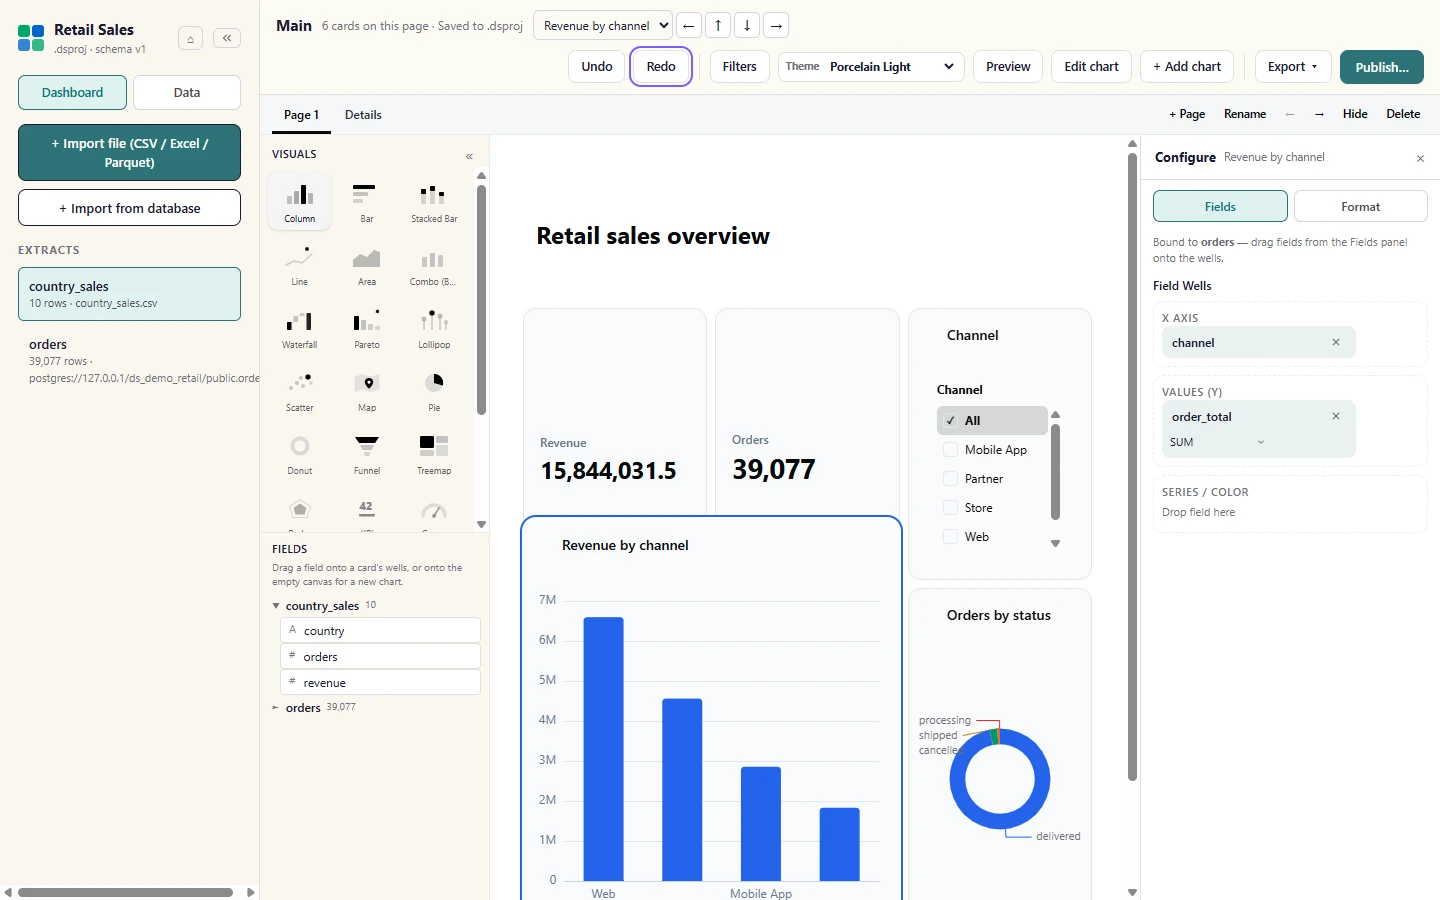Image resolution: width=1440 pixels, height=900 pixels.
Task: Choose the Donut chart visual
Action: [299, 453]
